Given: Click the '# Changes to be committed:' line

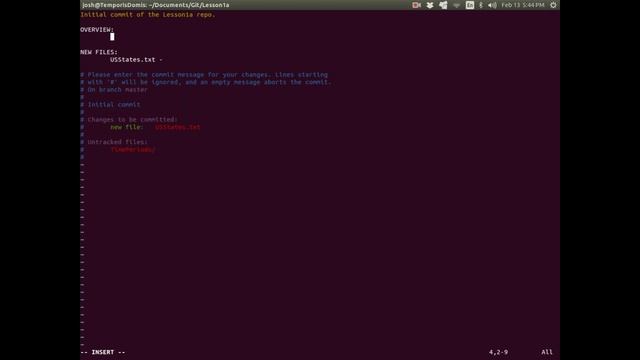Looking at the screenshot, I should (x=129, y=120).
